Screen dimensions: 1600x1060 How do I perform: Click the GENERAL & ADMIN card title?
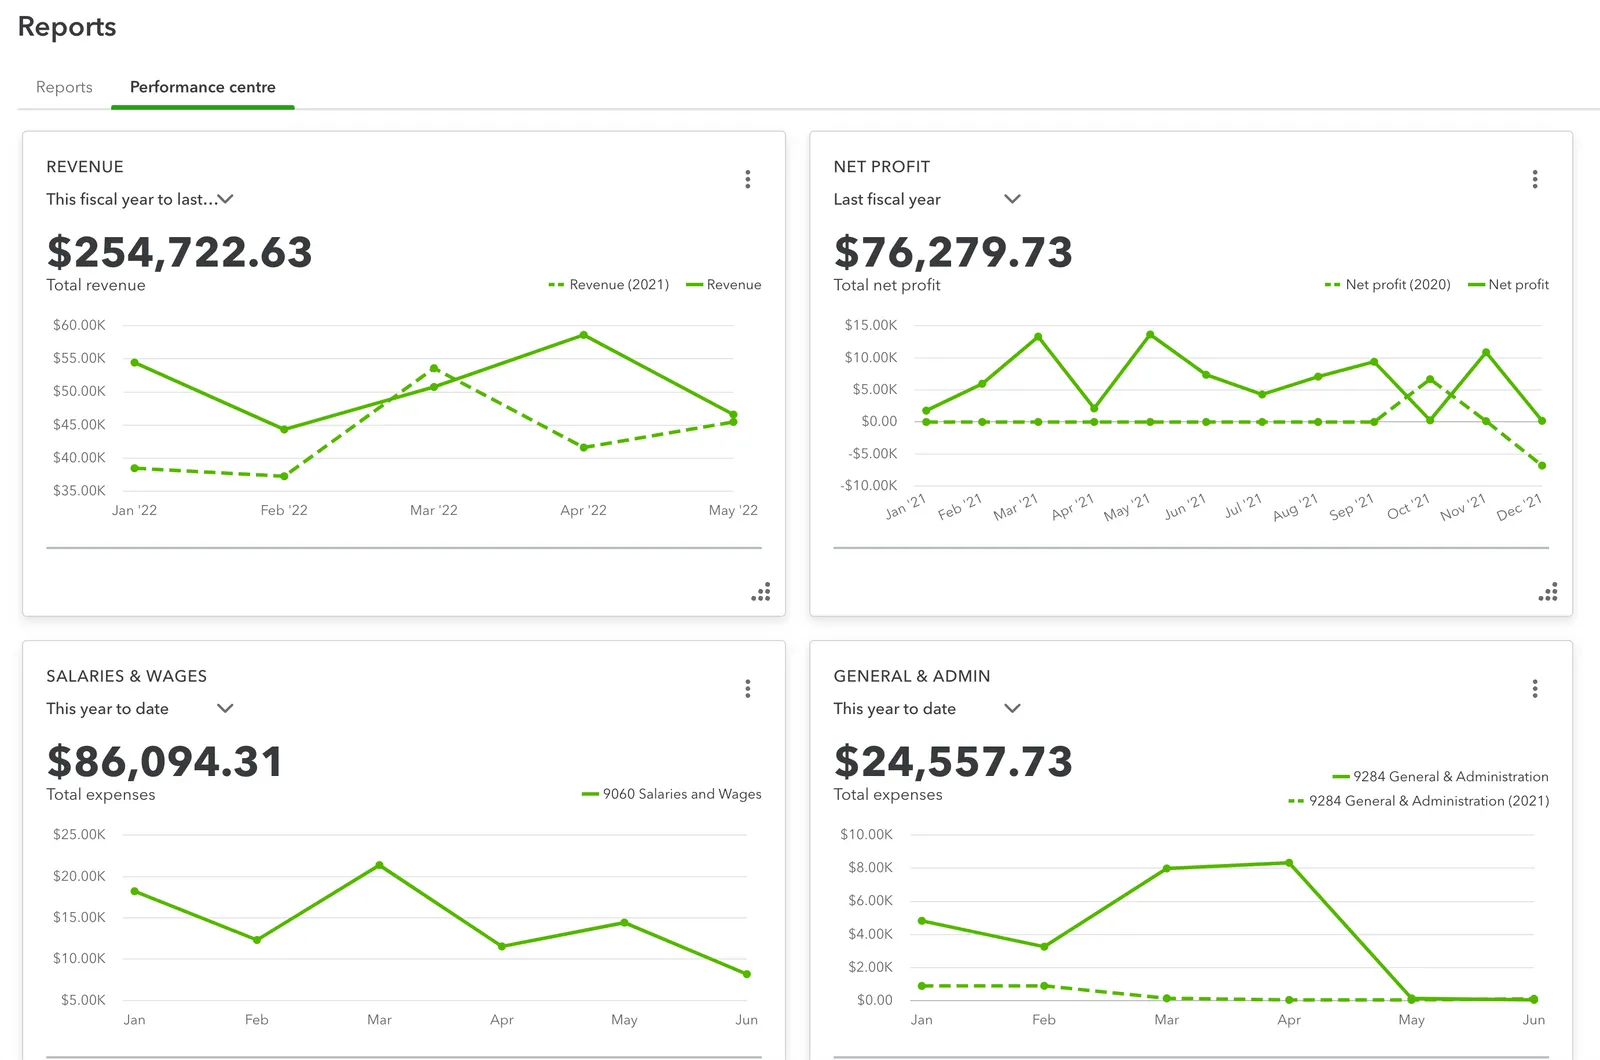click(x=912, y=676)
